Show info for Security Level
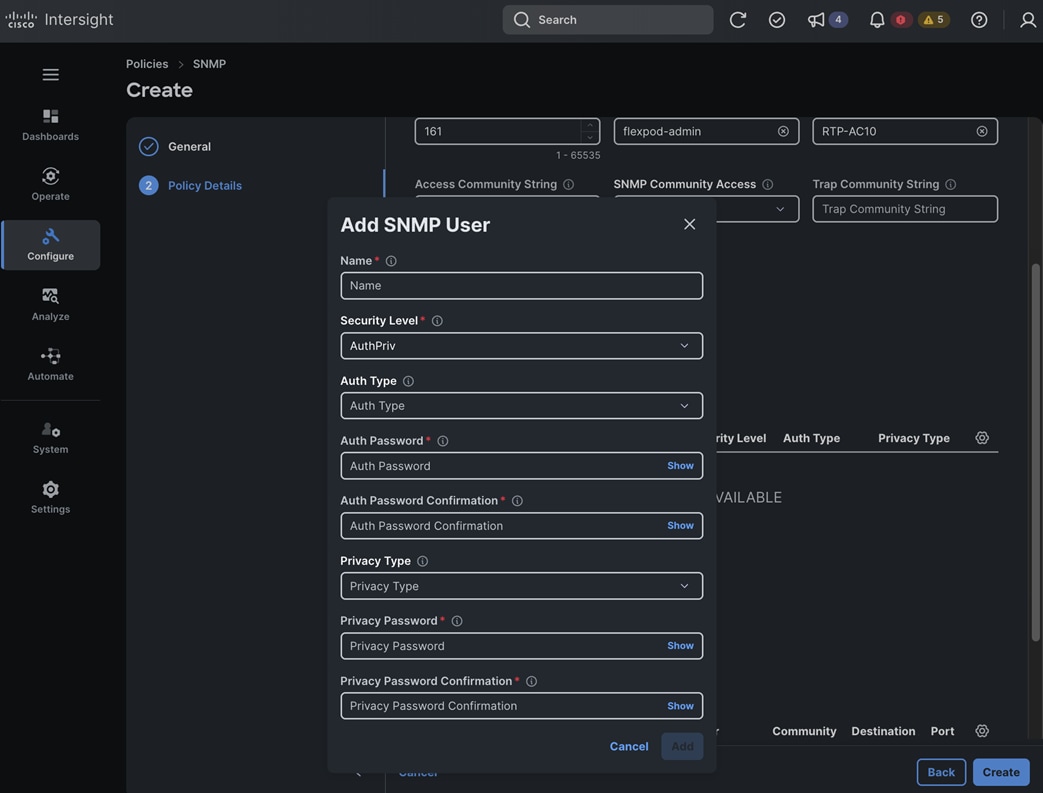1043x793 pixels. 437,321
